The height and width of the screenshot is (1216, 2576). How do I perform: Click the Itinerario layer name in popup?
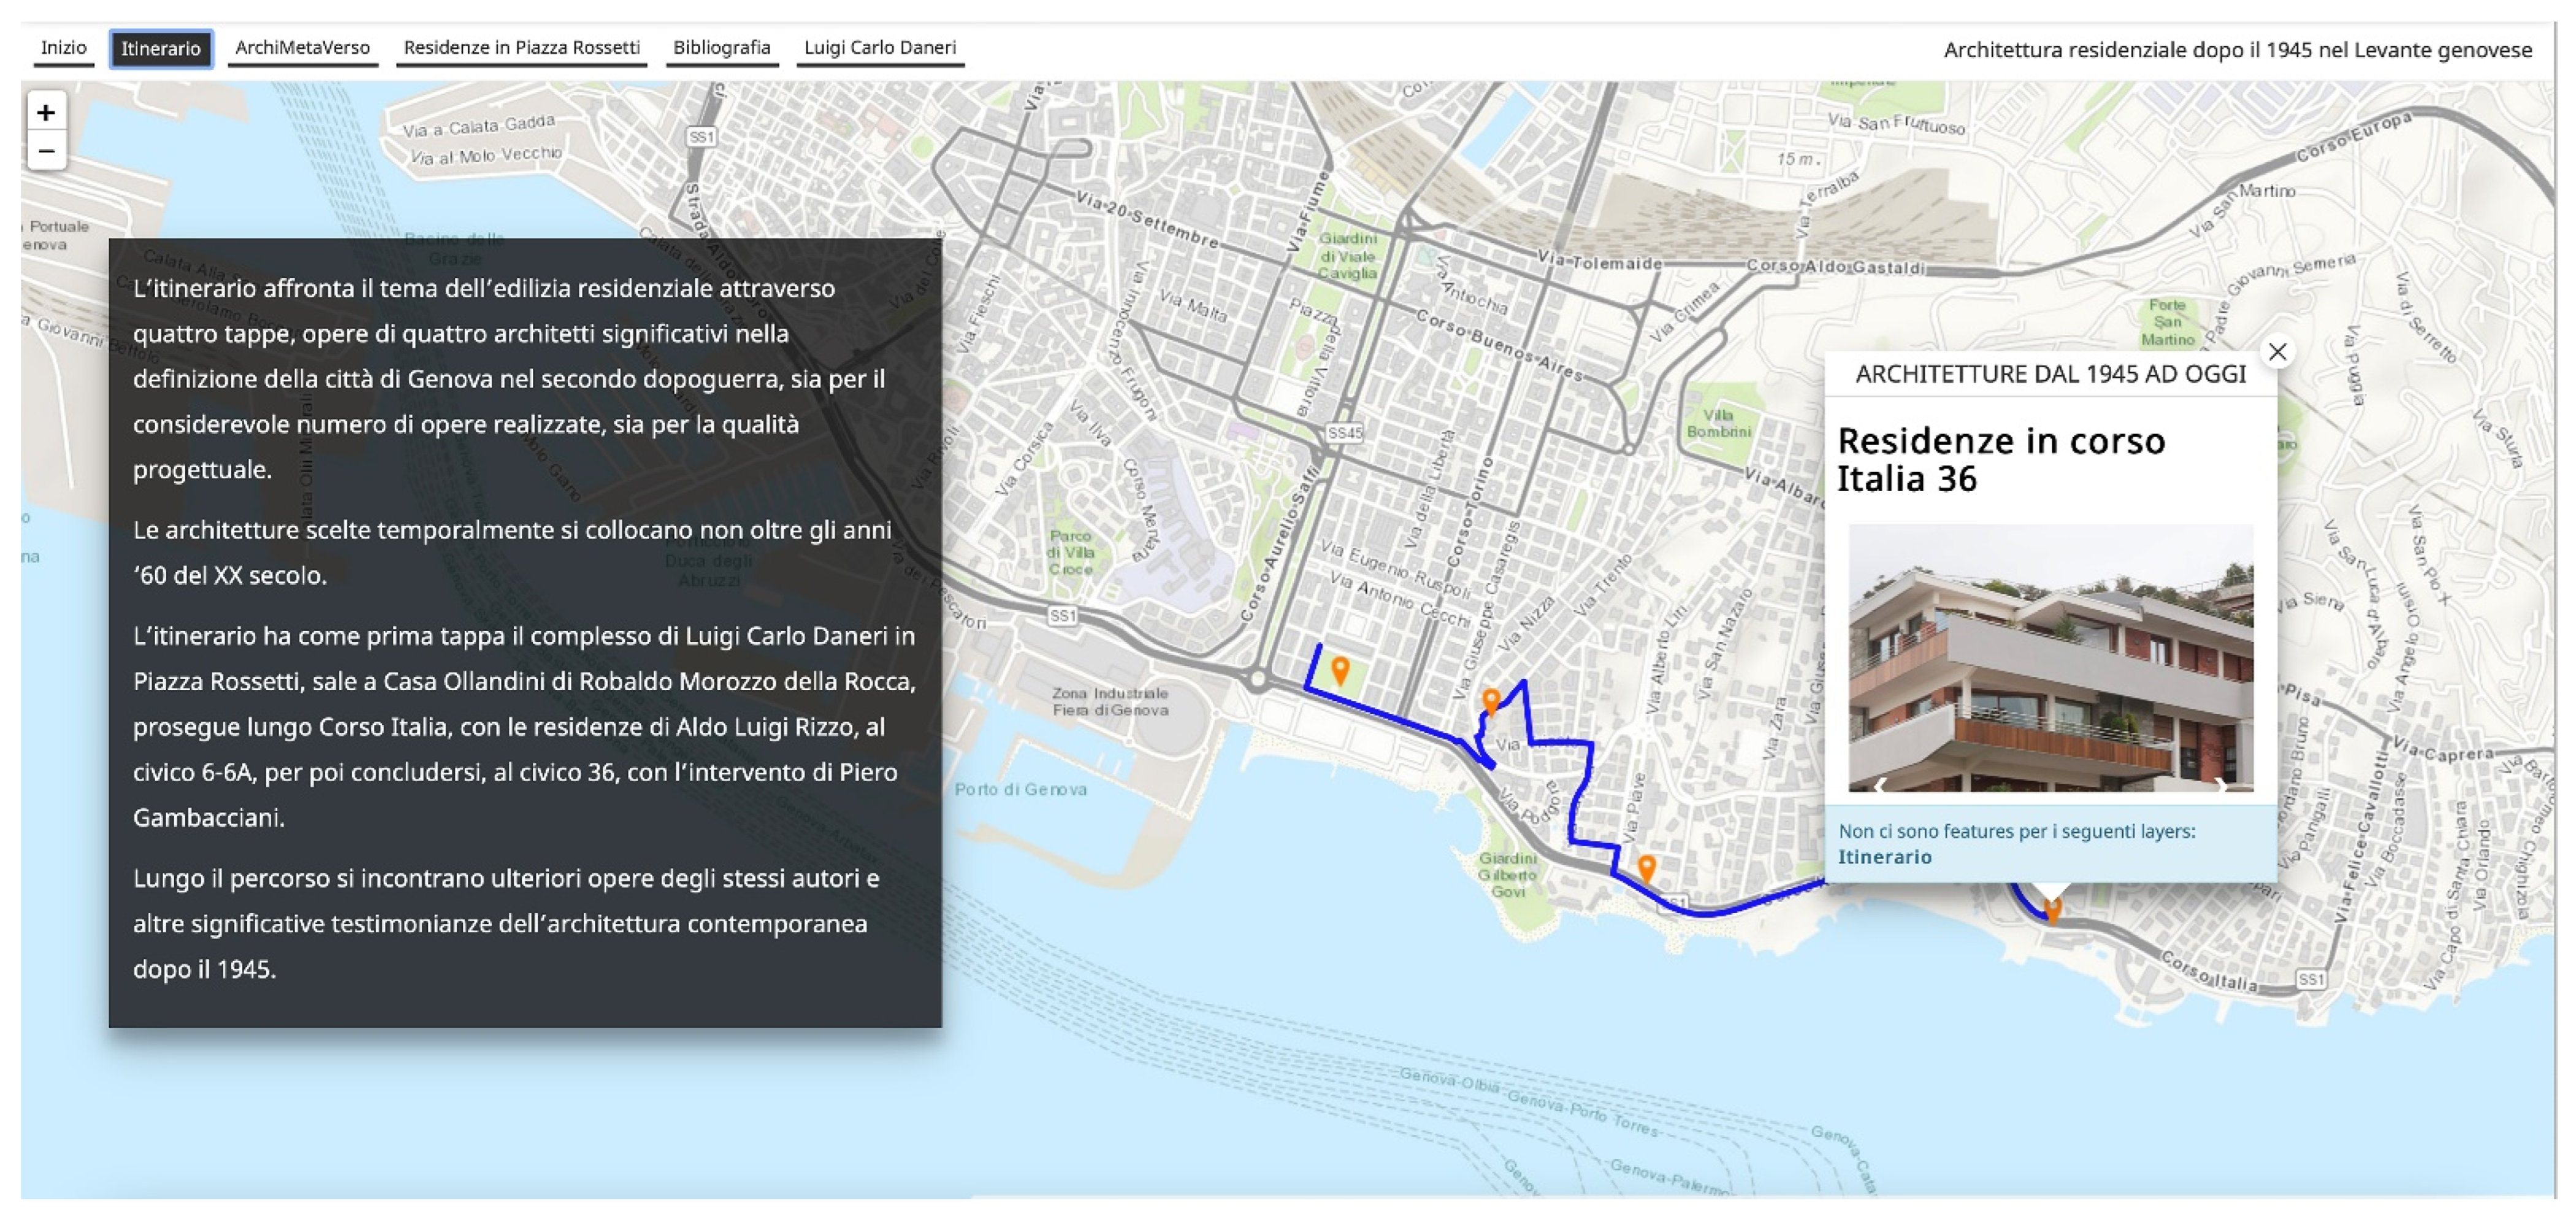coord(1884,857)
